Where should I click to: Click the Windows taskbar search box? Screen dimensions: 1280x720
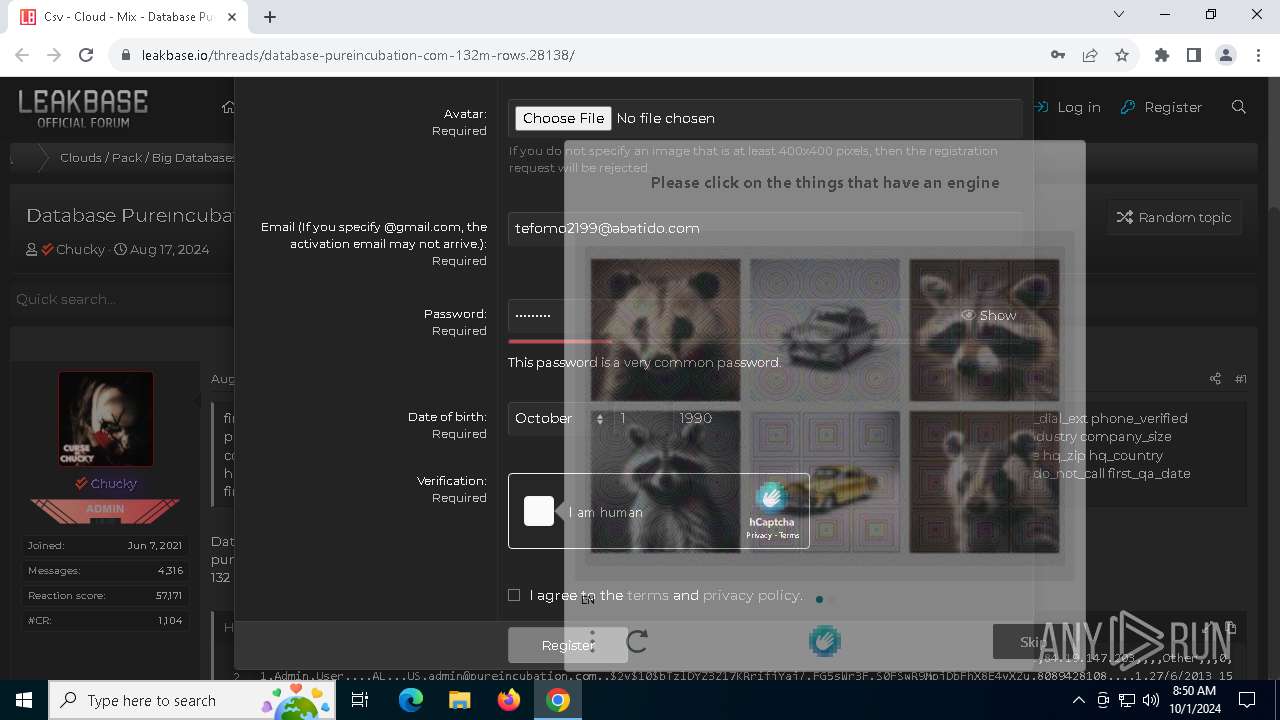190,700
